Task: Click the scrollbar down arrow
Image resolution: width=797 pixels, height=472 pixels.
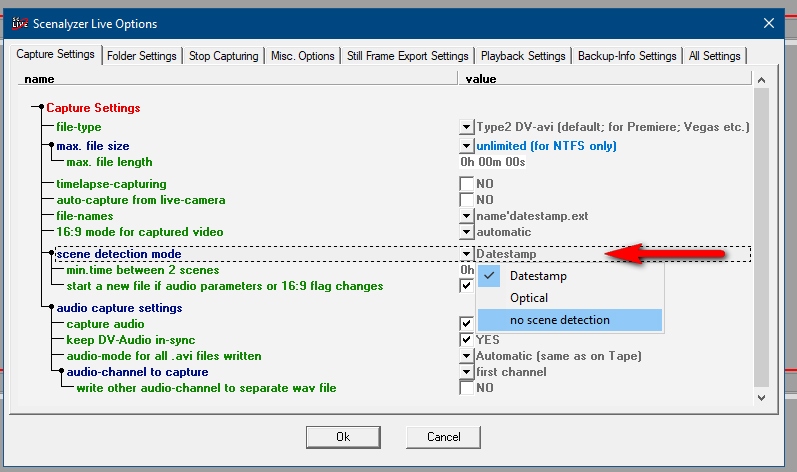Action: click(761, 398)
